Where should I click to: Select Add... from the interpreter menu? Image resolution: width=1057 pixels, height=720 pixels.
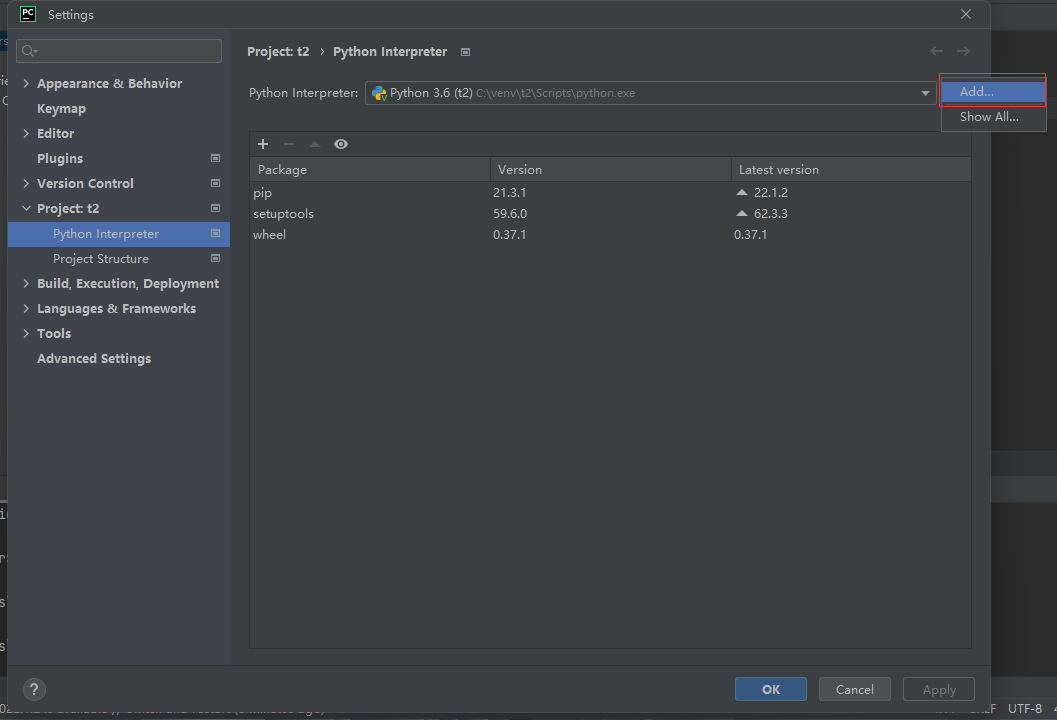click(993, 92)
